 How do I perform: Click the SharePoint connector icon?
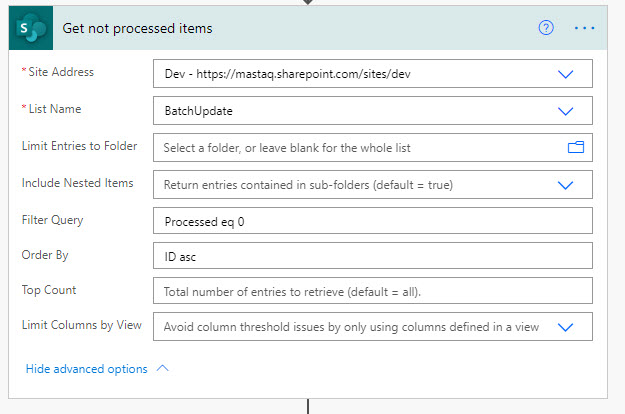(x=31, y=28)
